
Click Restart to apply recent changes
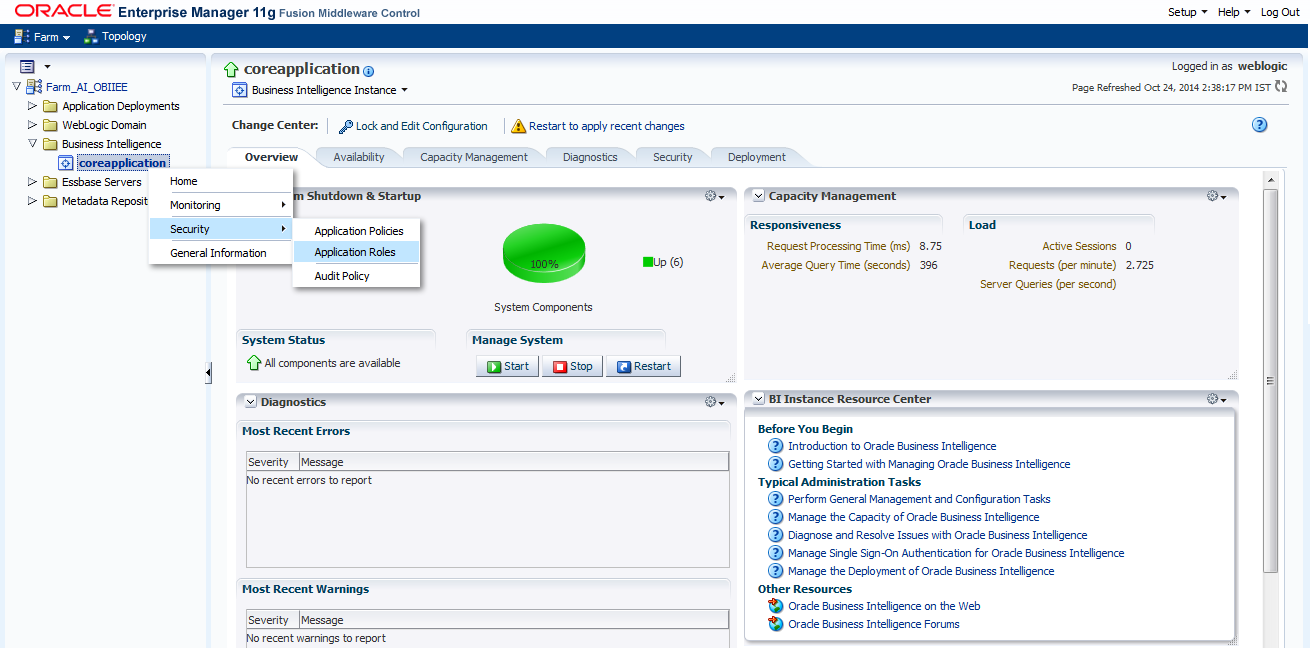pyautogui.click(x=598, y=126)
